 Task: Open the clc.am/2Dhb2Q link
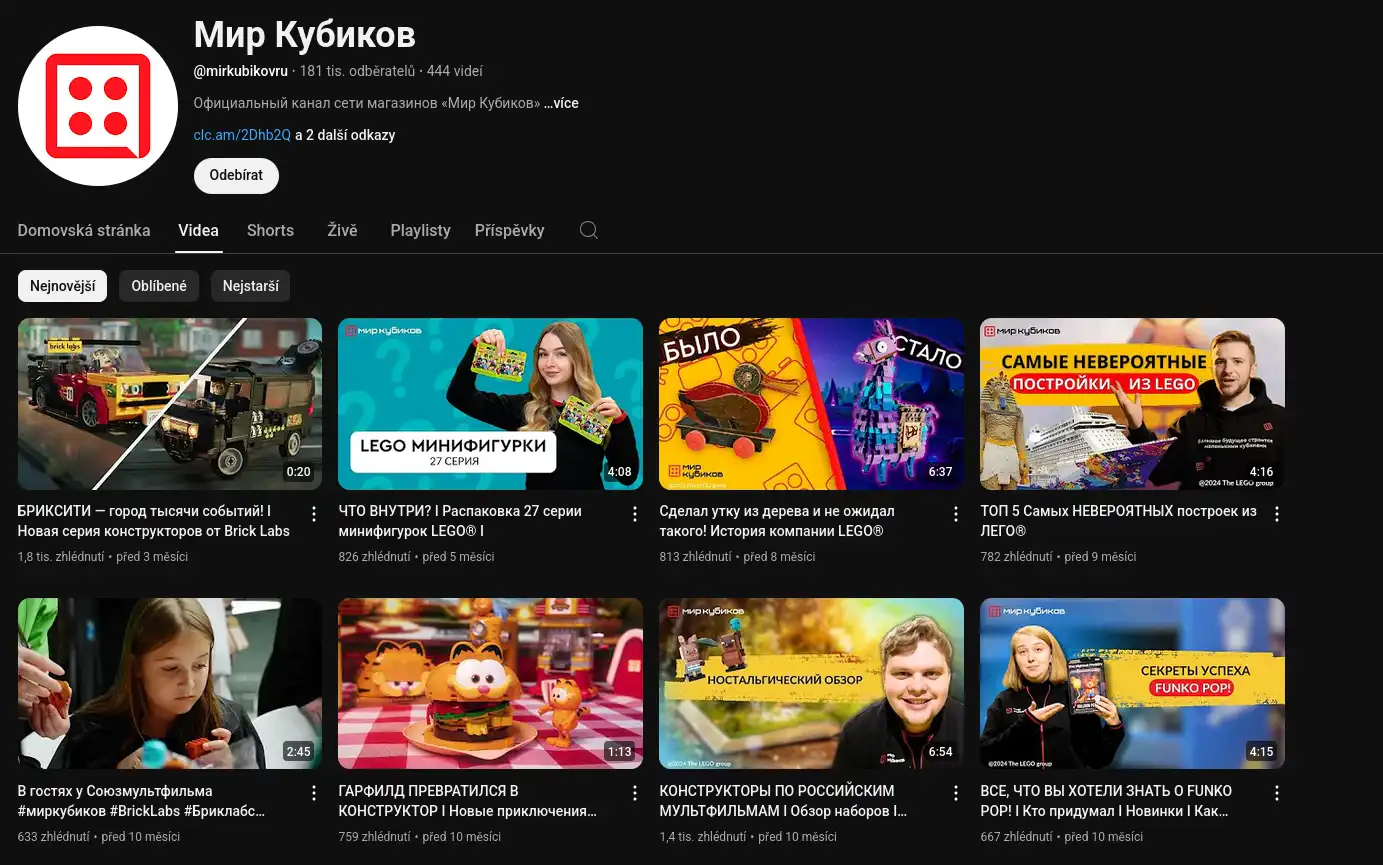tap(242, 135)
